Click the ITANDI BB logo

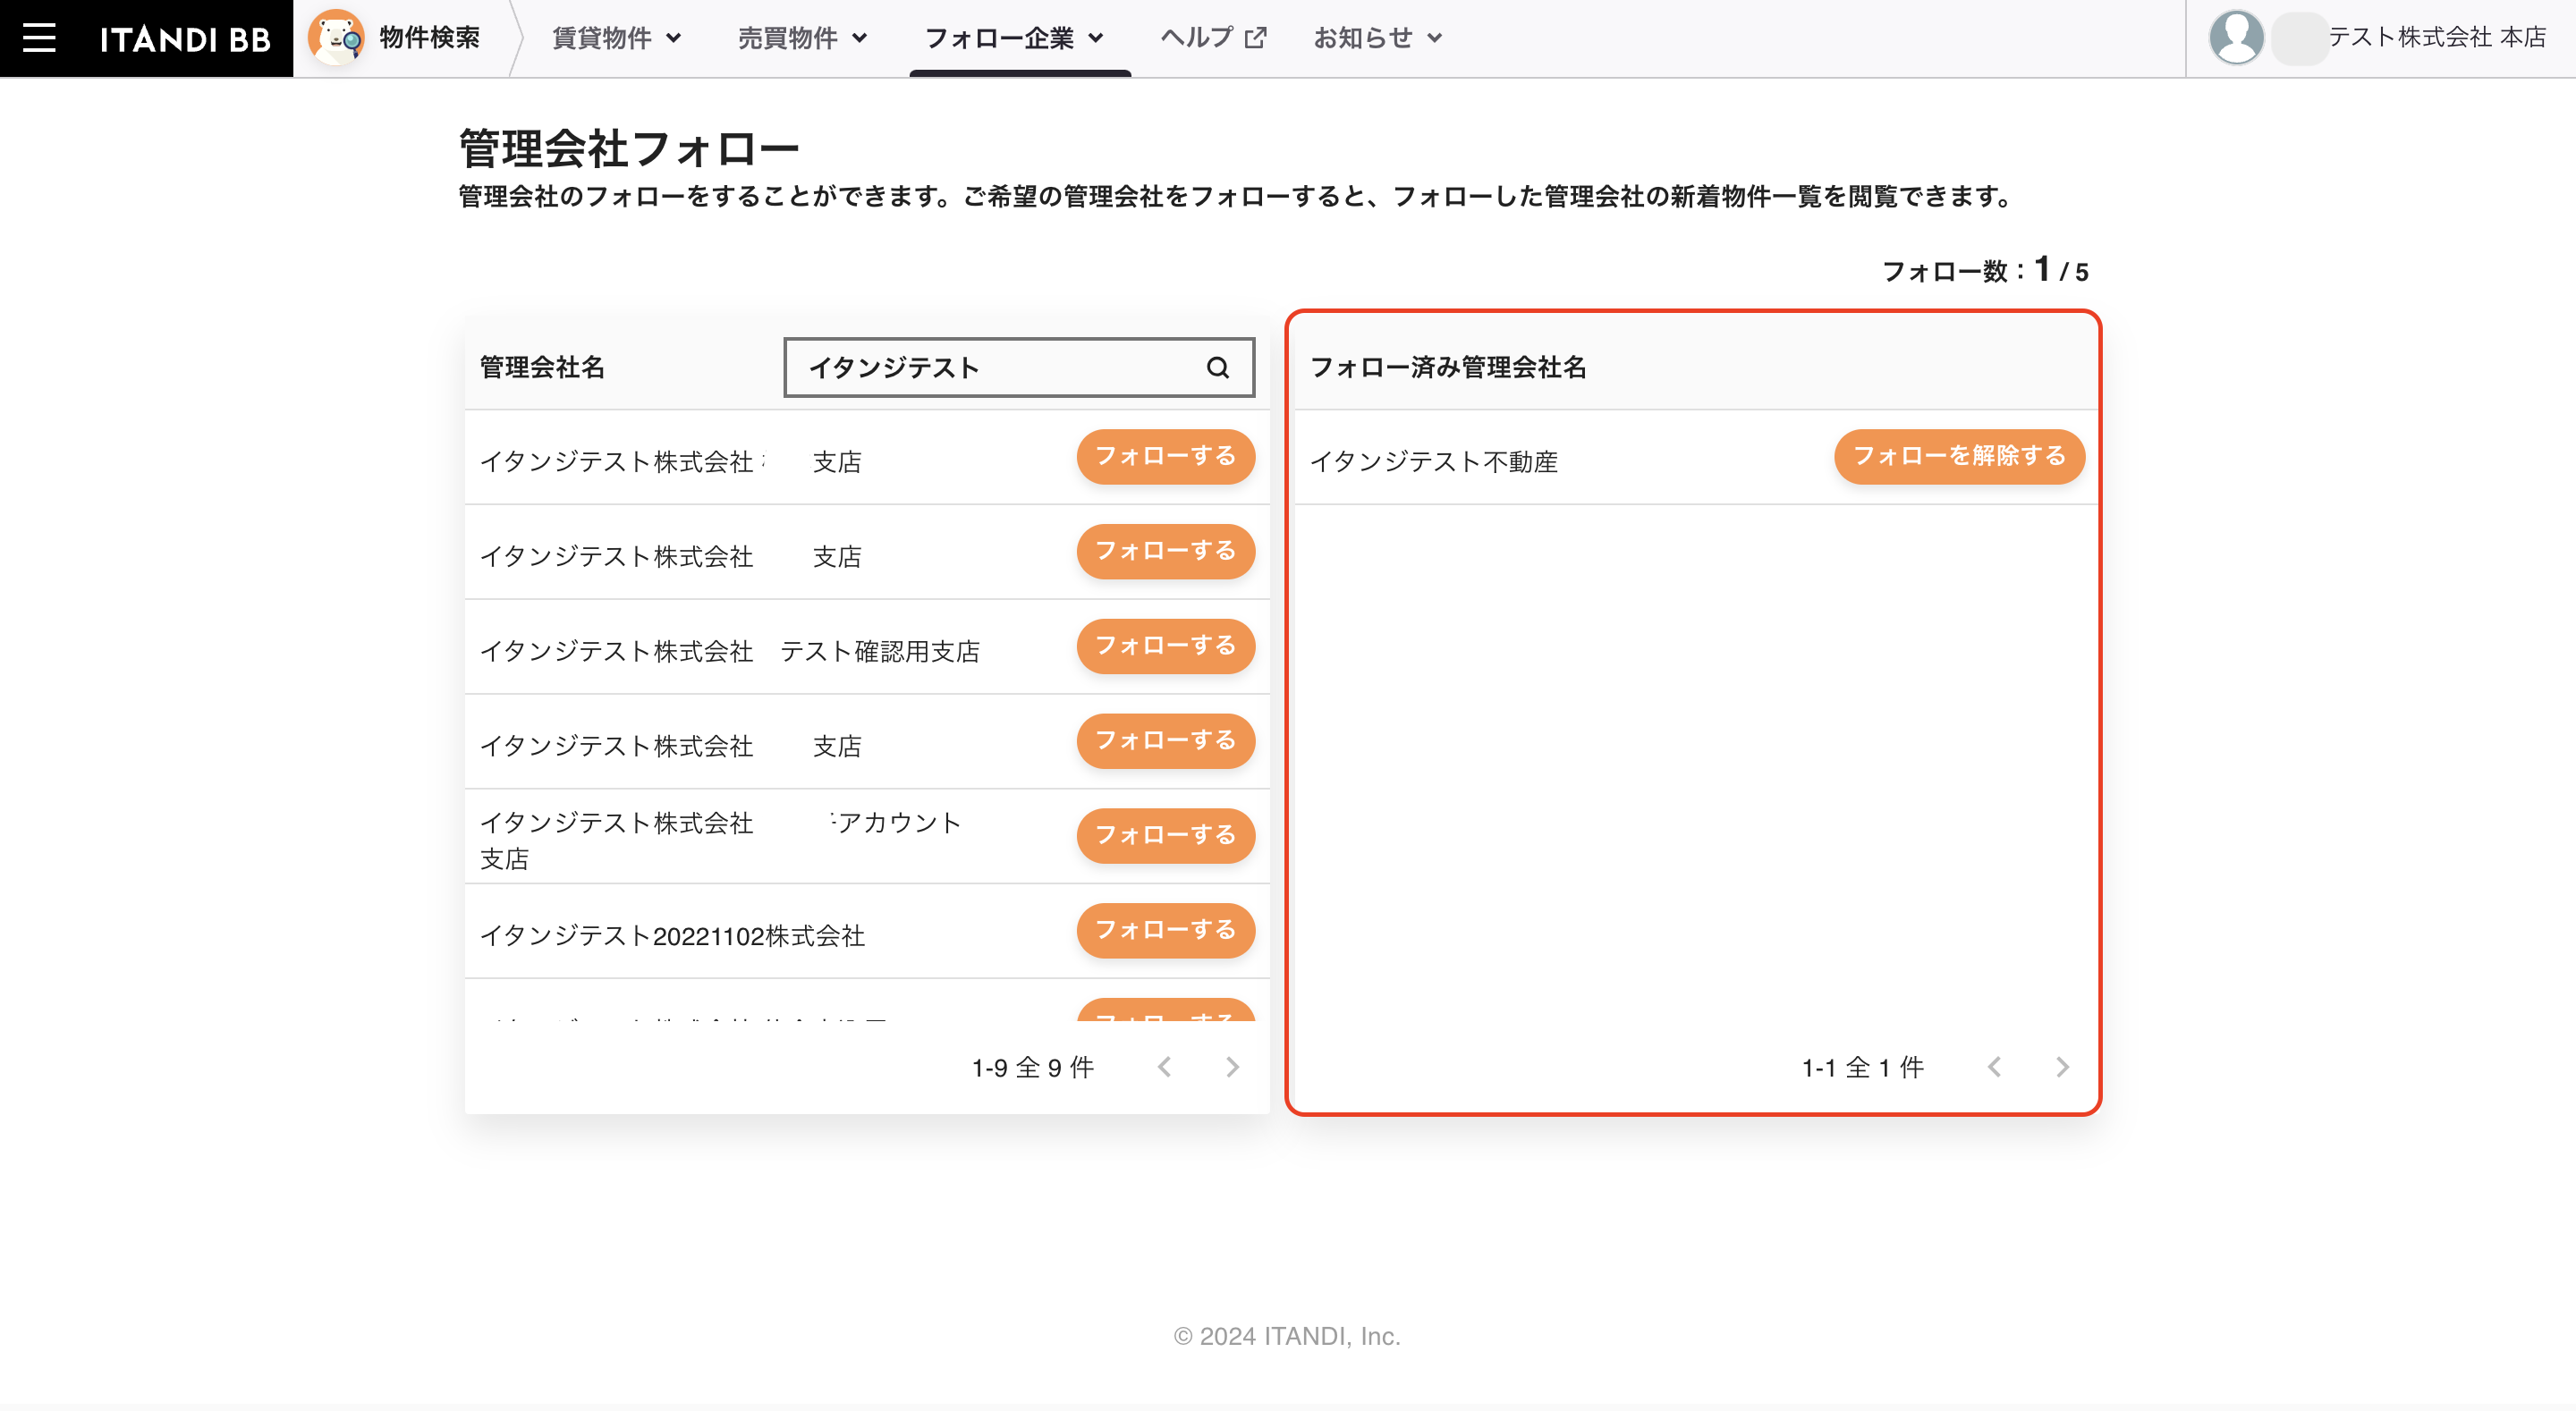185,39
